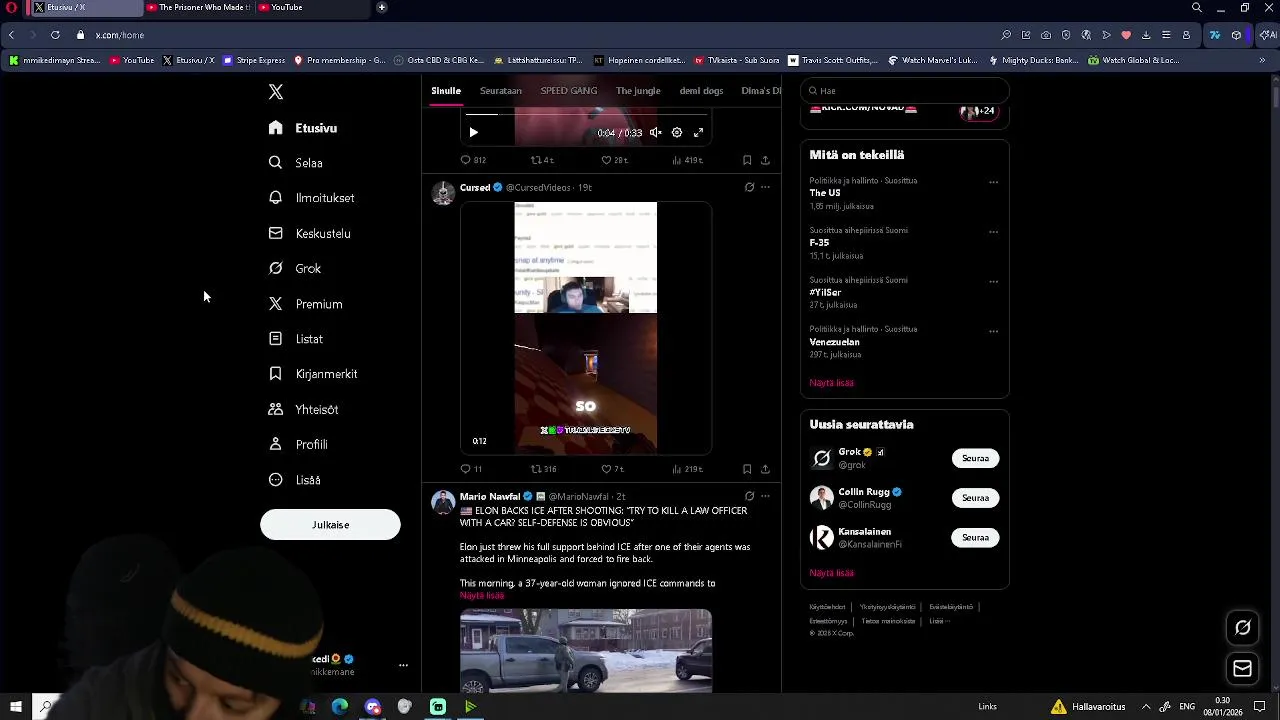Open options for F-35 trend

pyautogui.click(x=993, y=231)
